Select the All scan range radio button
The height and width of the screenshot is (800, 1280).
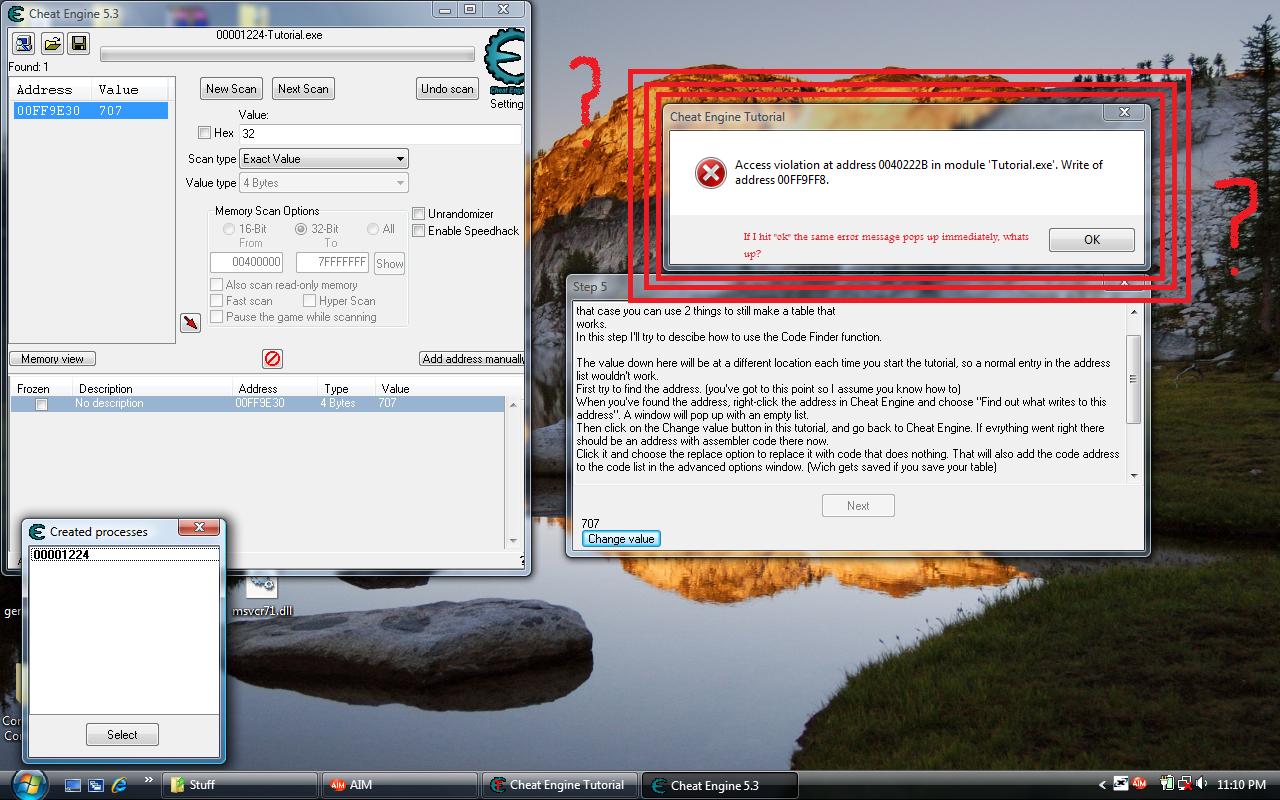[x=371, y=228]
